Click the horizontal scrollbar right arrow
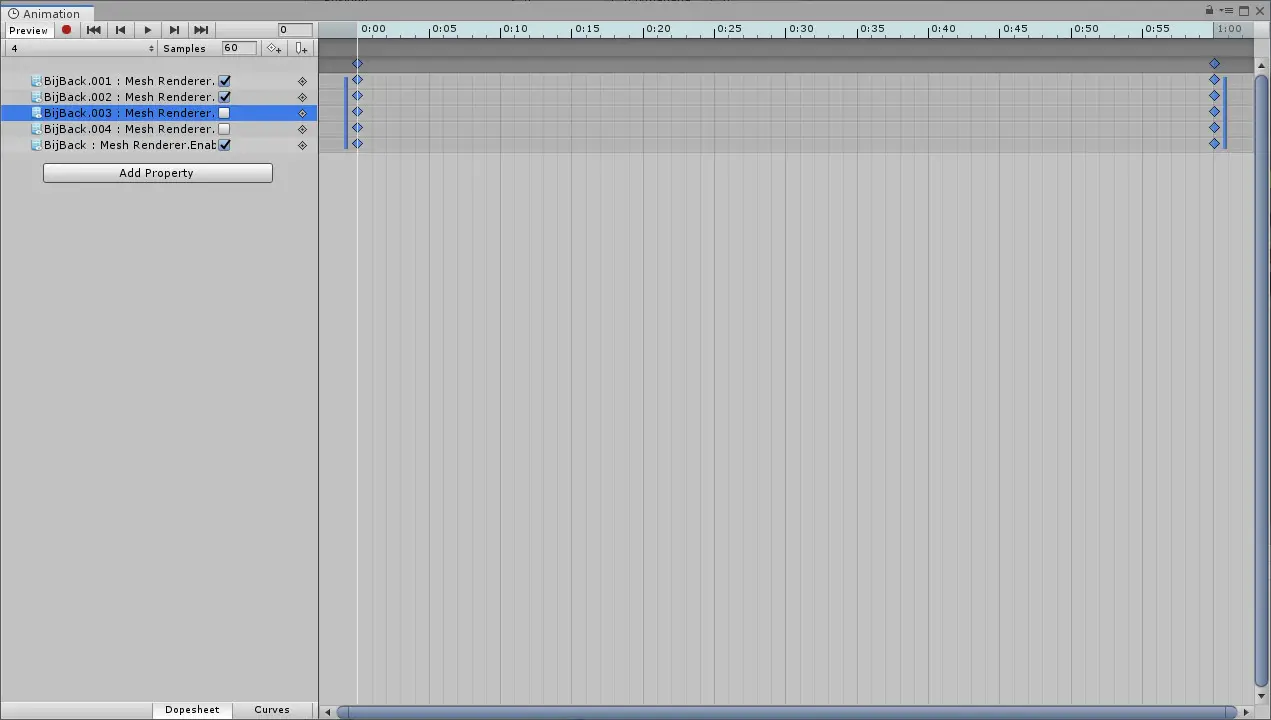The width and height of the screenshot is (1271, 720). tap(1246, 712)
